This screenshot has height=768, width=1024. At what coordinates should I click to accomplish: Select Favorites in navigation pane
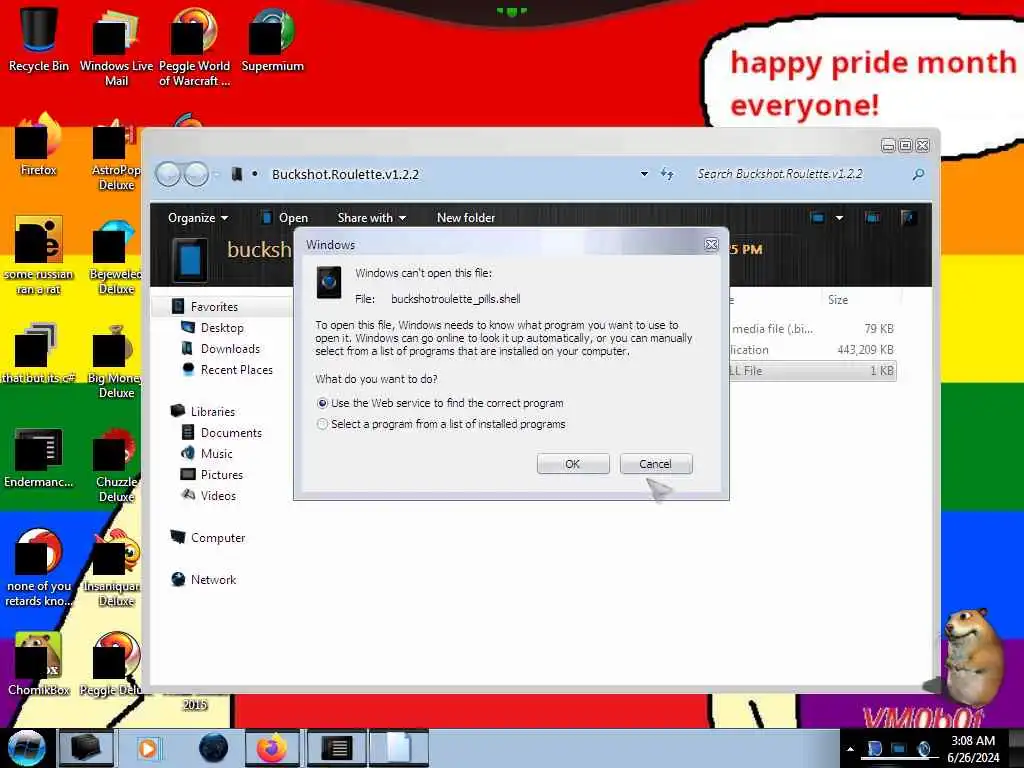[214, 306]
